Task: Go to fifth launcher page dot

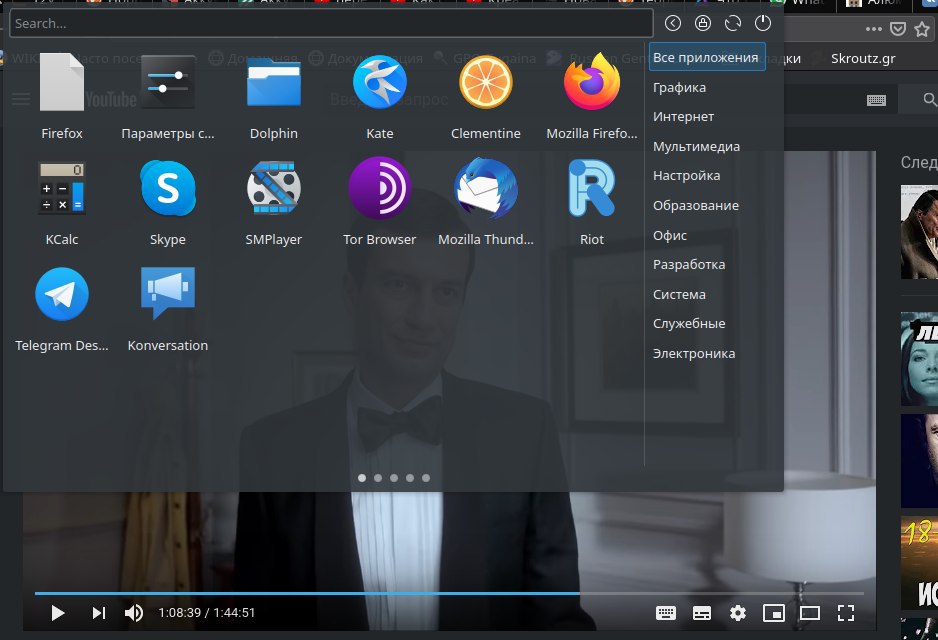Action: tap(426, 478)
